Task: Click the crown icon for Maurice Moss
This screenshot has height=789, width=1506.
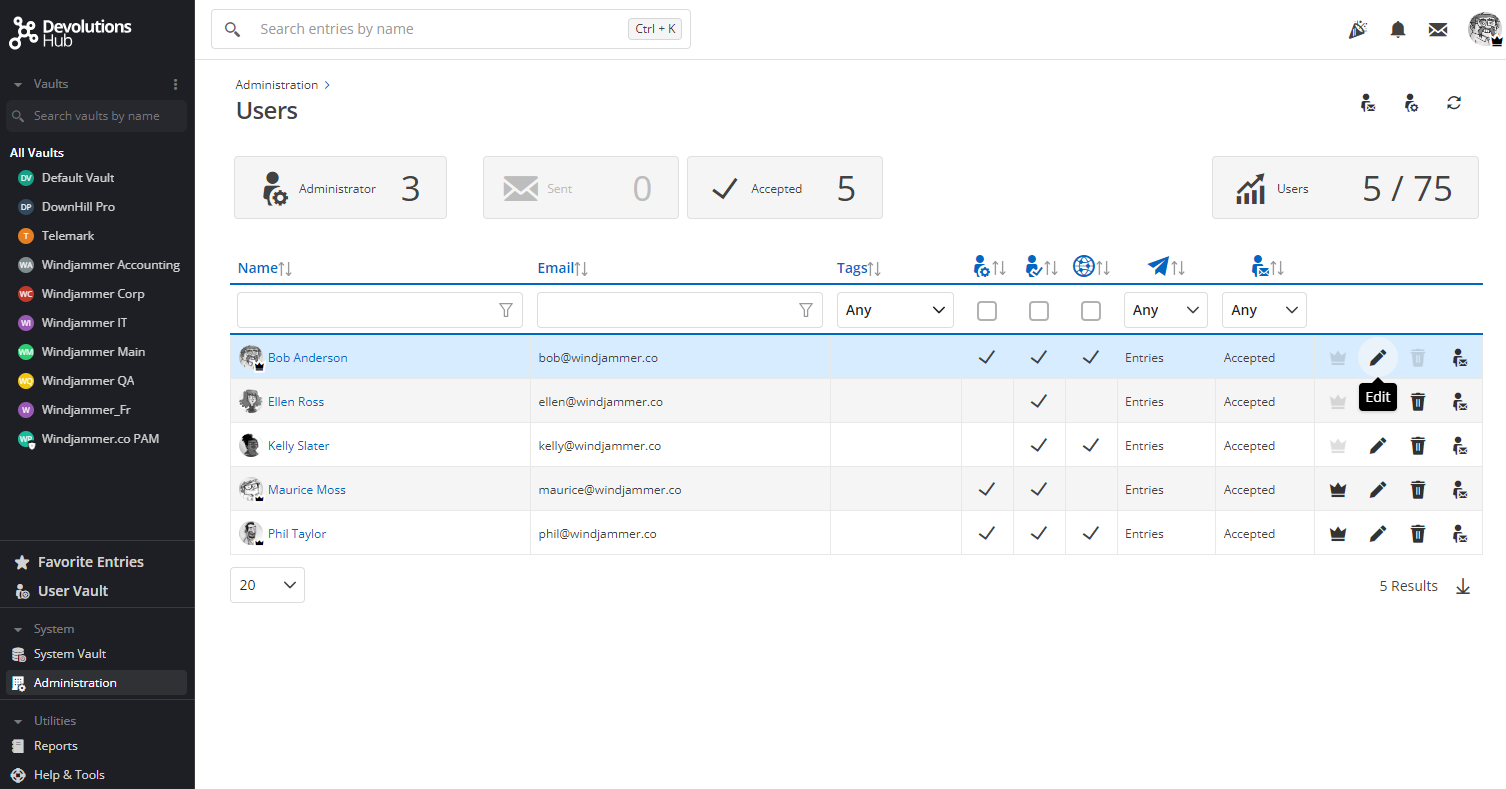Action: point(1337,490)
